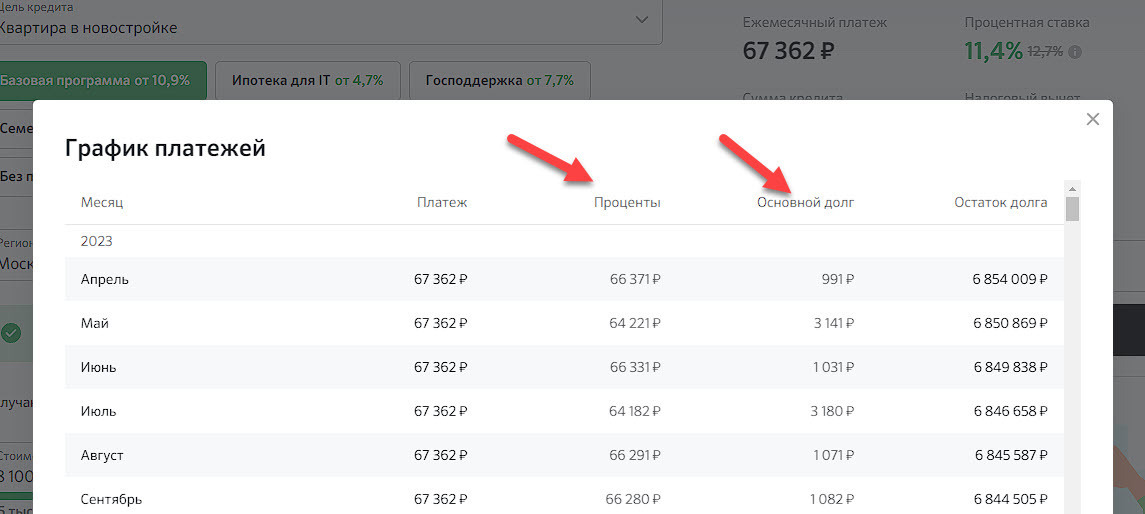Click the green checkmark icon behind dialog
This screenshot has height=514, width=1145.
click(x=10, y=334)
